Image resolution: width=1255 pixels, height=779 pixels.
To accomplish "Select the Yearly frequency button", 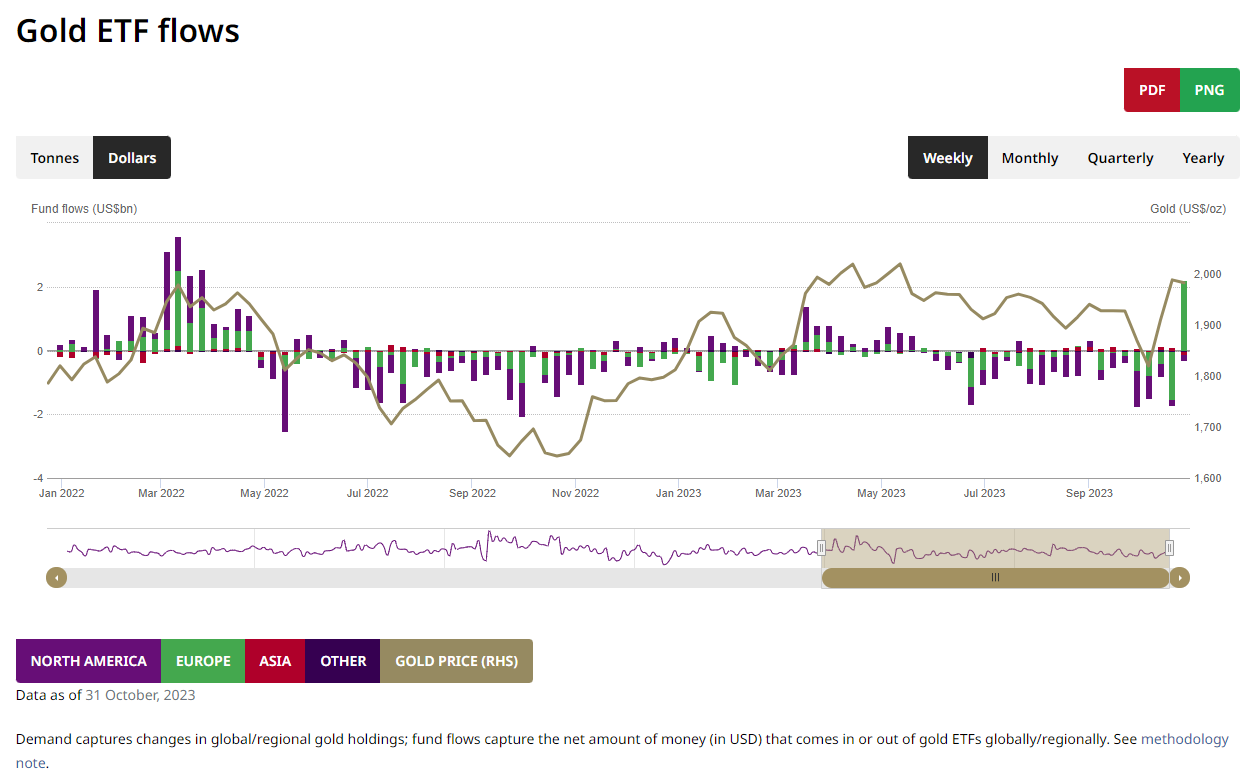I will click(x=1203, y=157).
